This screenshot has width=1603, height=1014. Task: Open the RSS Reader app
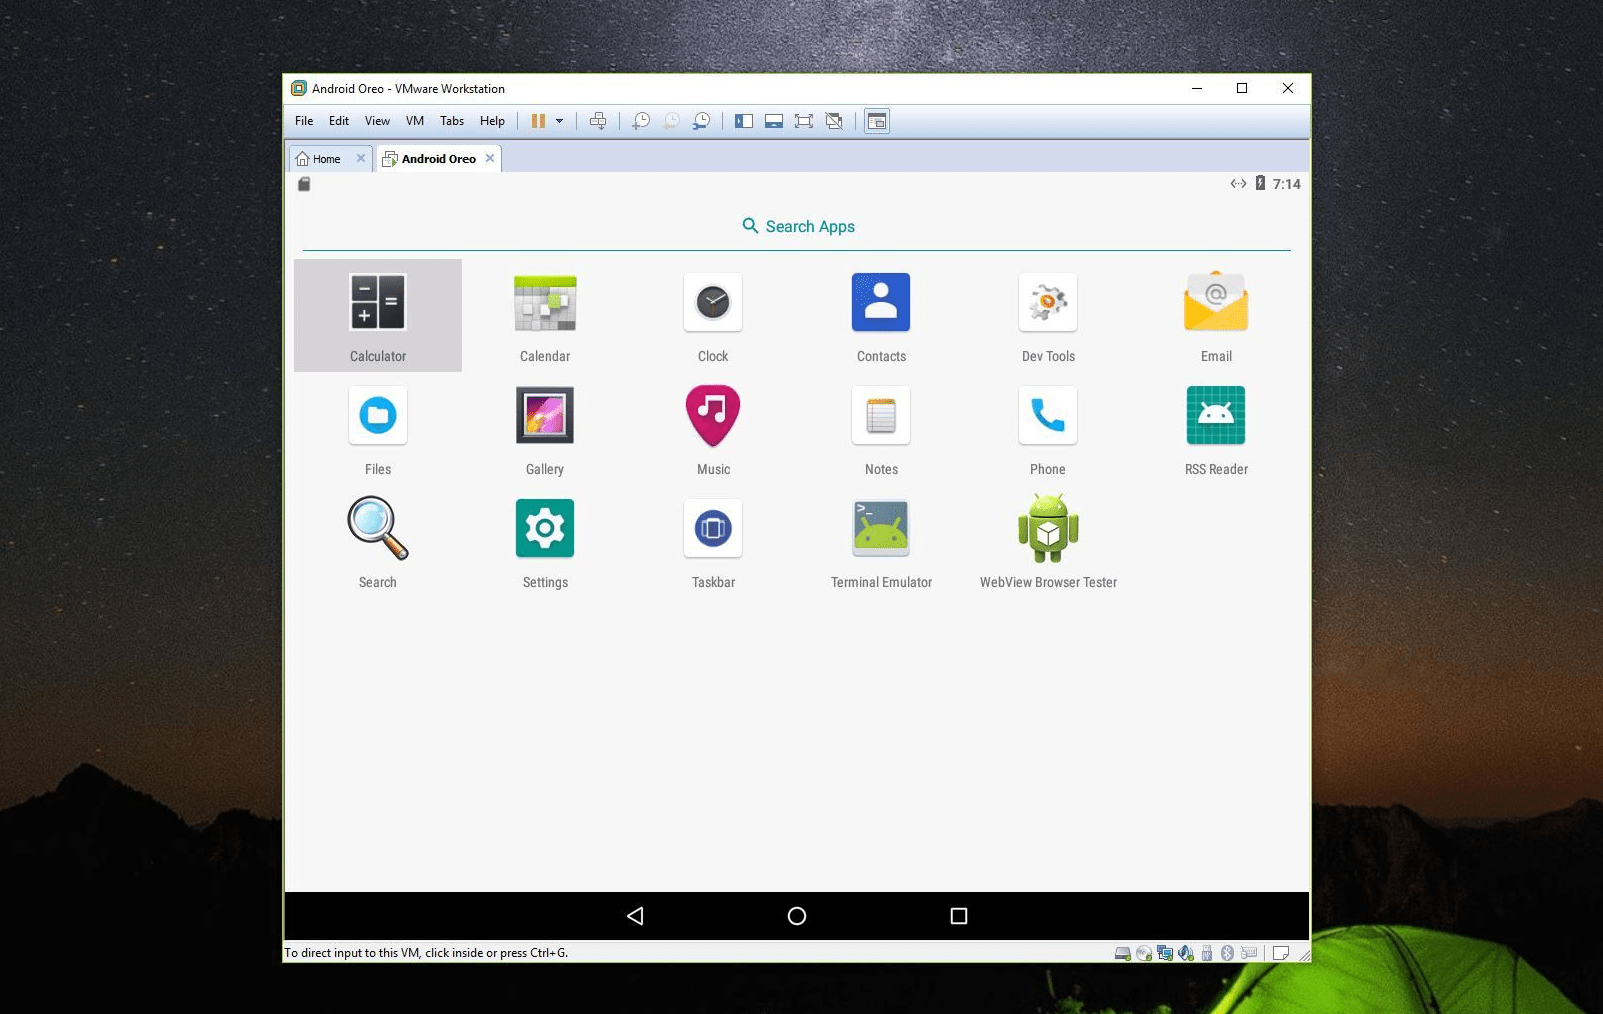1216,428
